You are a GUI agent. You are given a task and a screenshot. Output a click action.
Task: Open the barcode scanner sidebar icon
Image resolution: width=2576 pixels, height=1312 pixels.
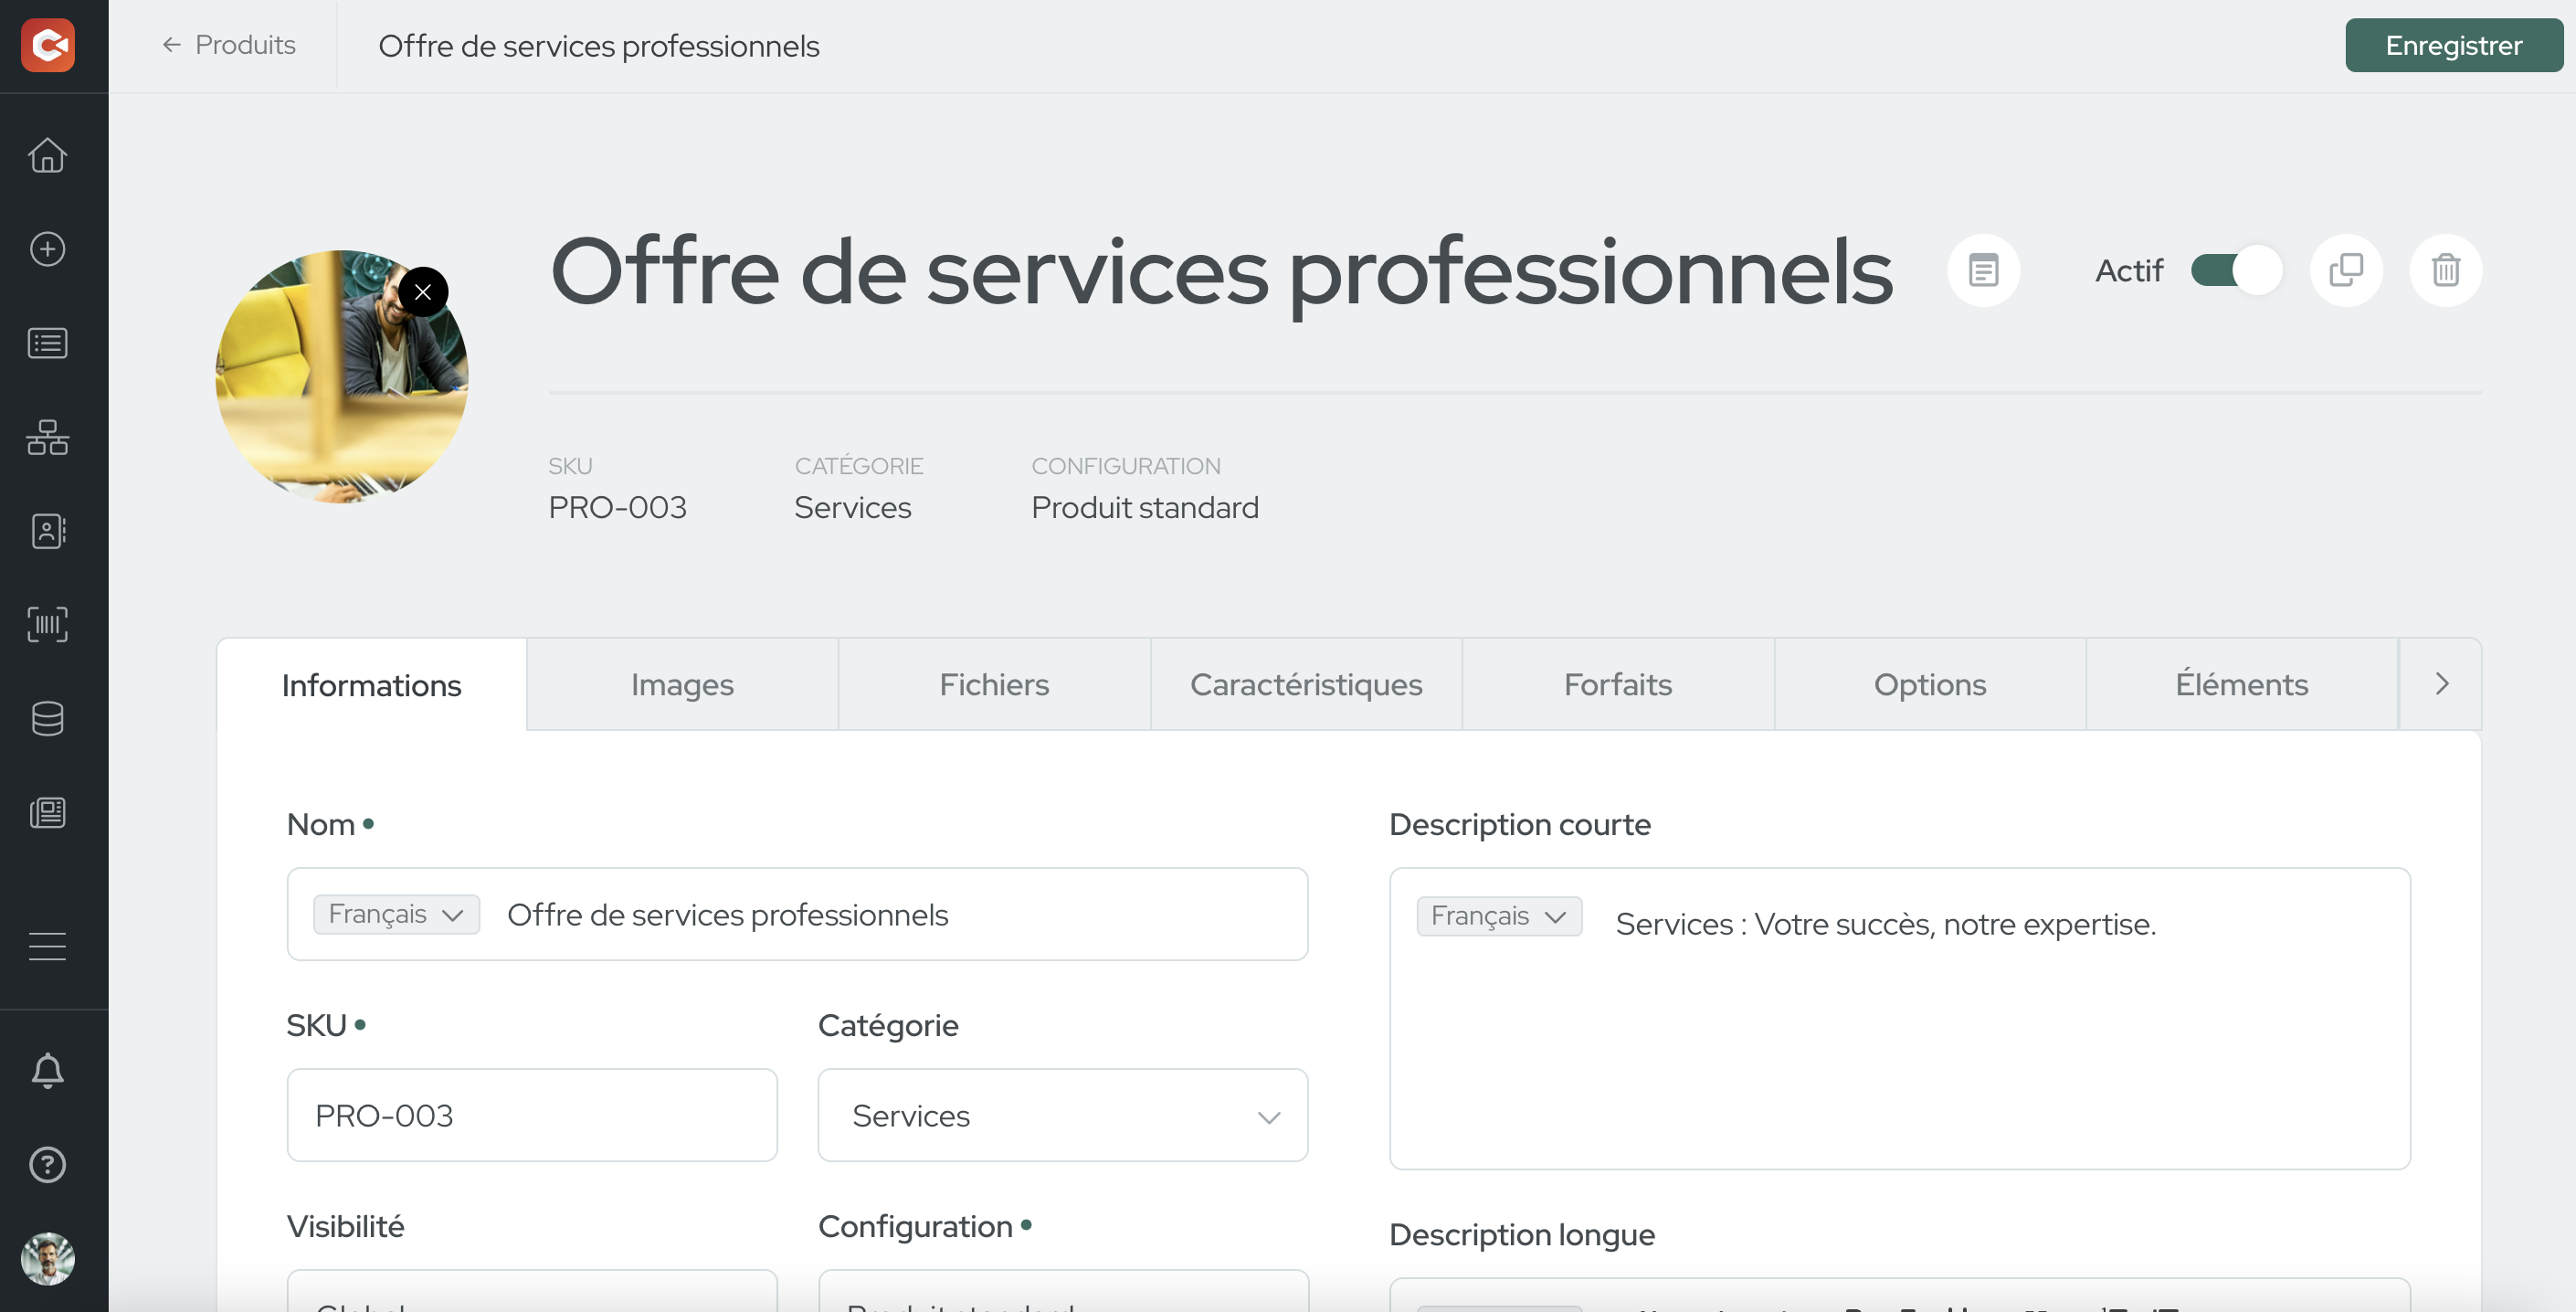(47, 624)
